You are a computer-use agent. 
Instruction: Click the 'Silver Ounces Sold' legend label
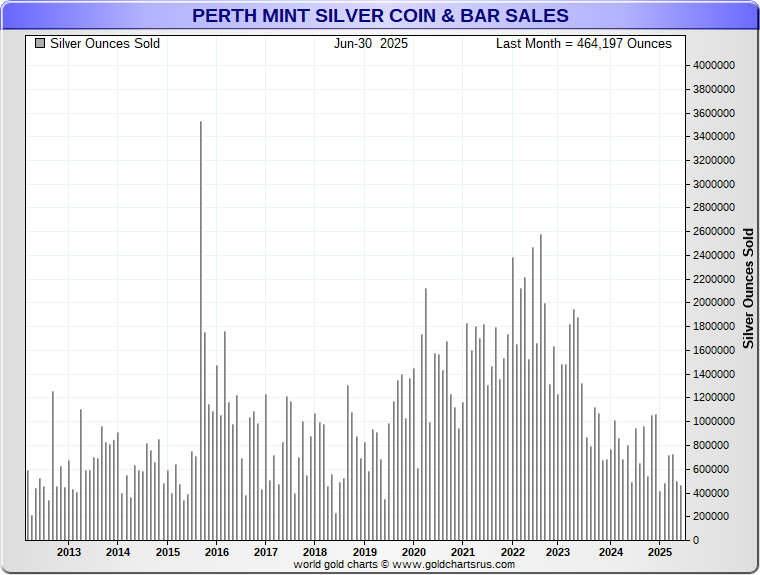click(x=105, y=44)
